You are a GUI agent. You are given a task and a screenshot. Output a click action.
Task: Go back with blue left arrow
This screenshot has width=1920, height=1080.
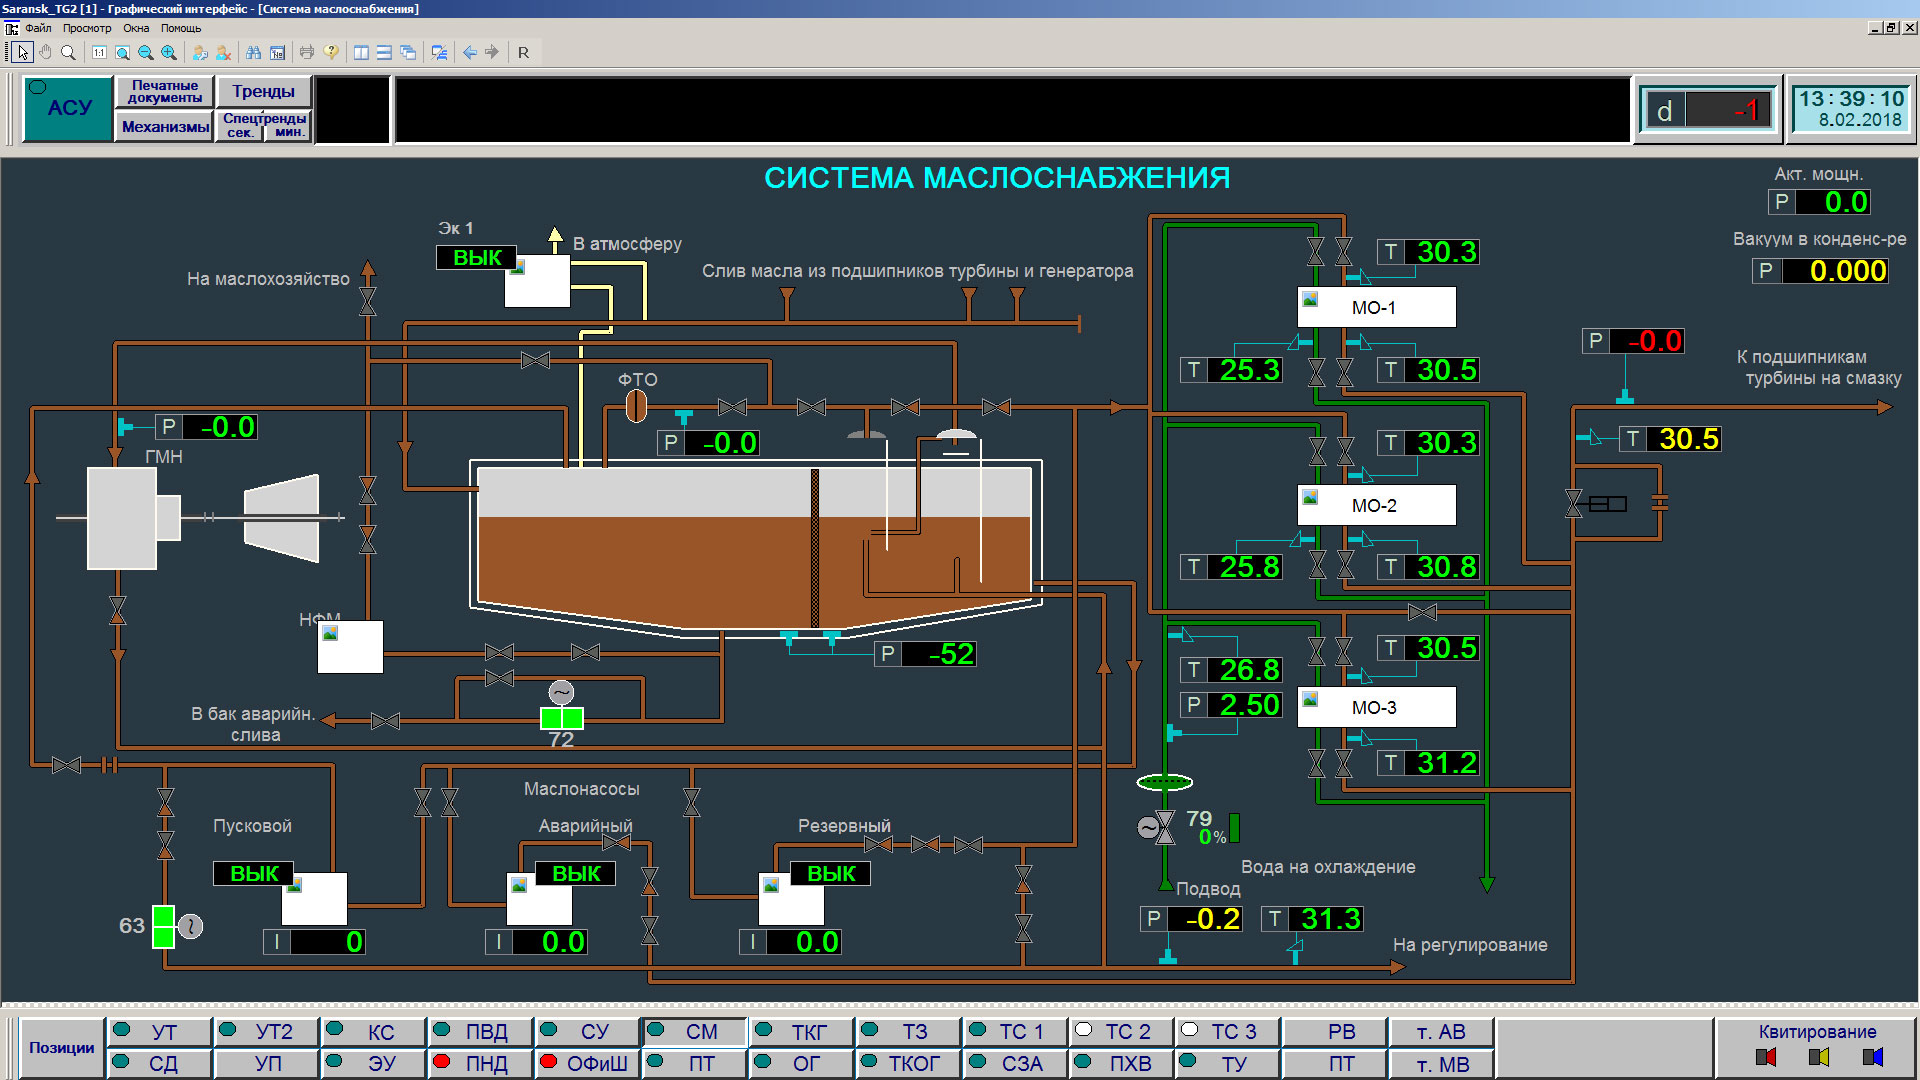tap(469, 52)
